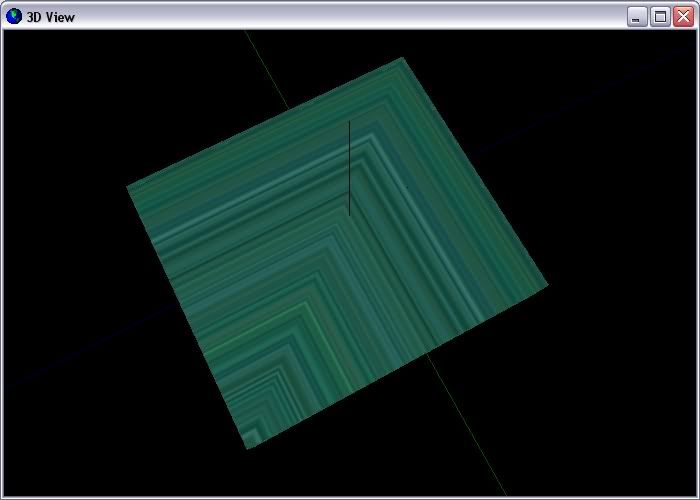Maximize the 3D View window
The image size is (700, 500).
[660, 17]
